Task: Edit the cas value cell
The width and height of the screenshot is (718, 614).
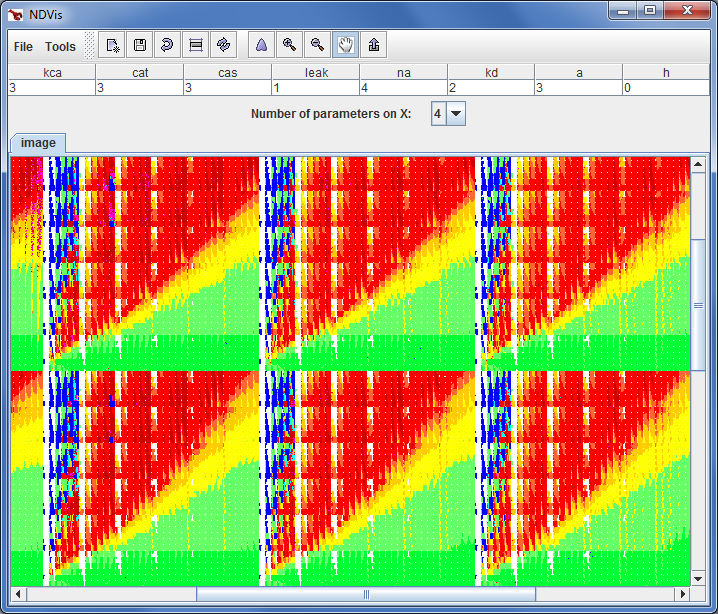Action: coord(228,87)
